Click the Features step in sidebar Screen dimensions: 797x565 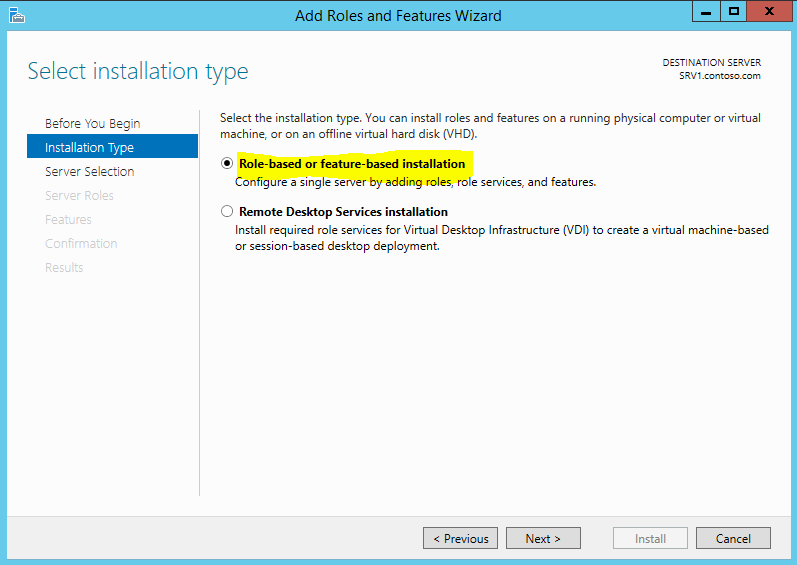coord(68,219)
